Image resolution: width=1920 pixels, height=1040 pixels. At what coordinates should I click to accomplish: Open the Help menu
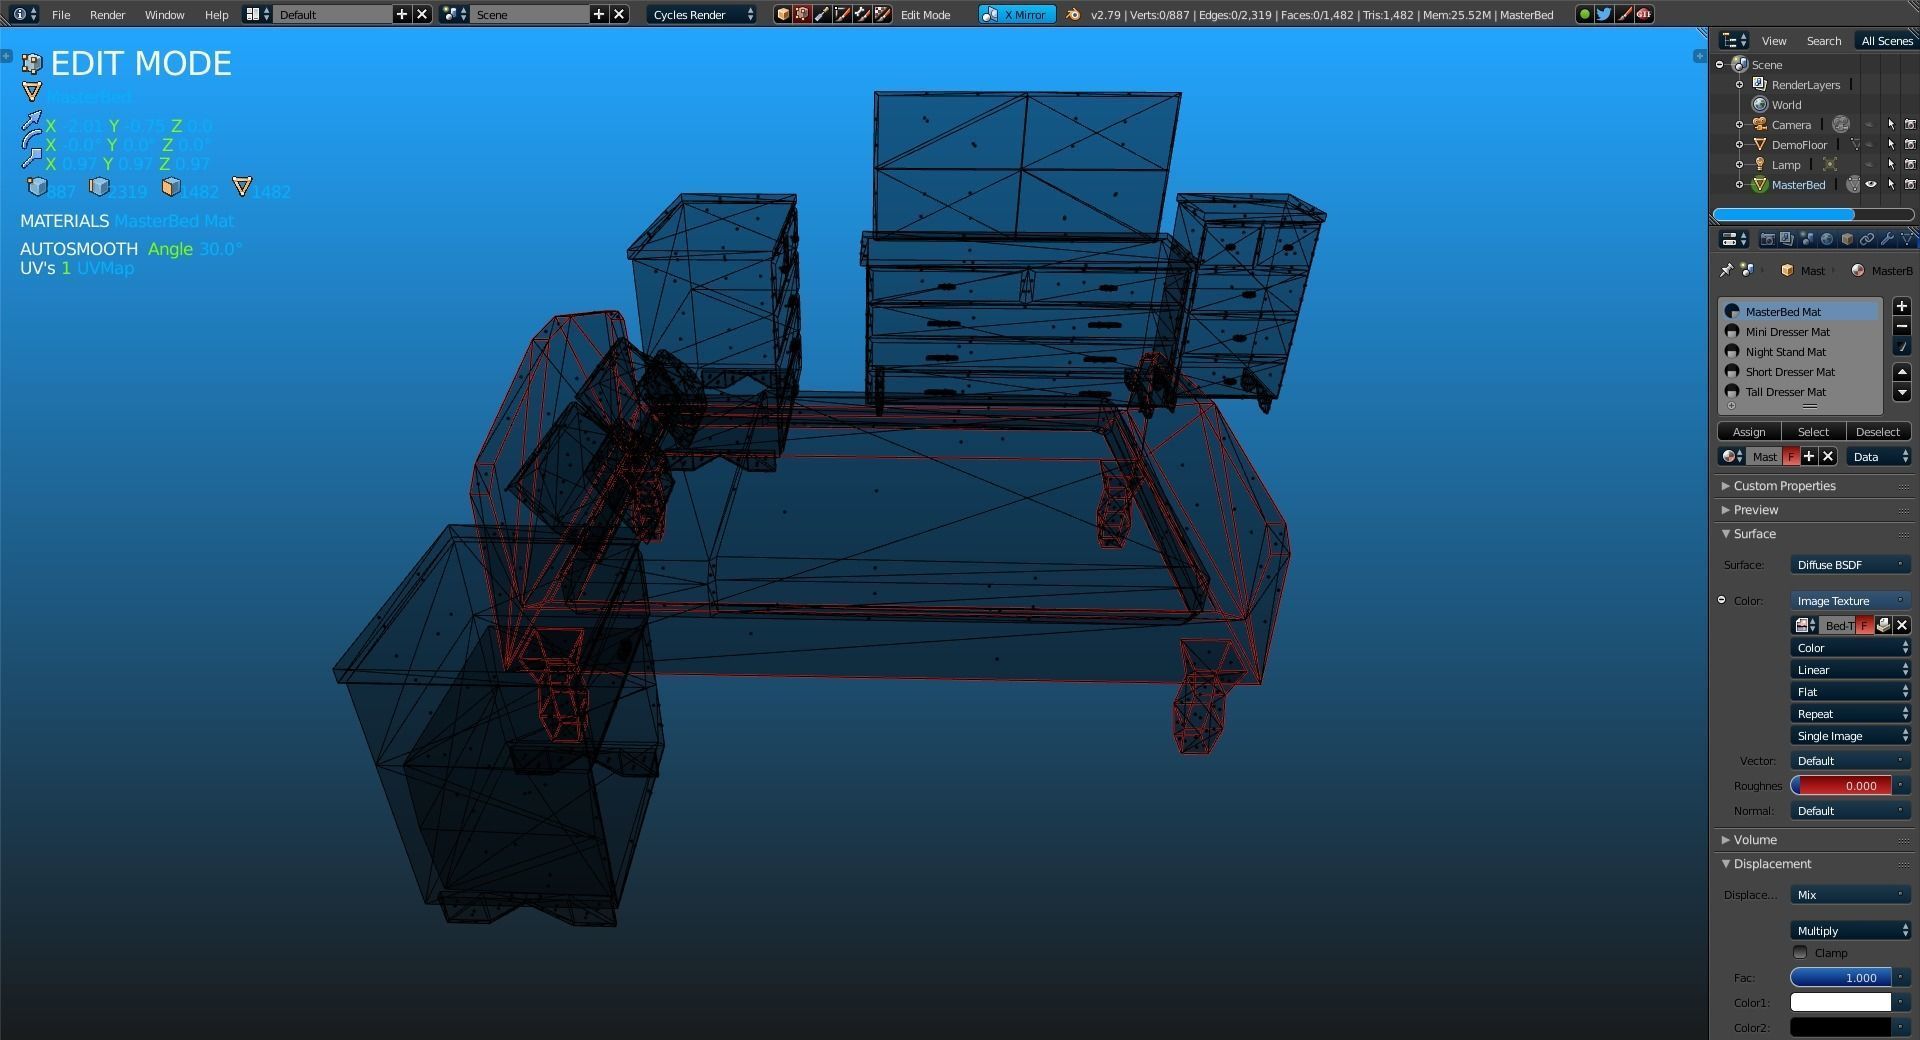point(216,15)
